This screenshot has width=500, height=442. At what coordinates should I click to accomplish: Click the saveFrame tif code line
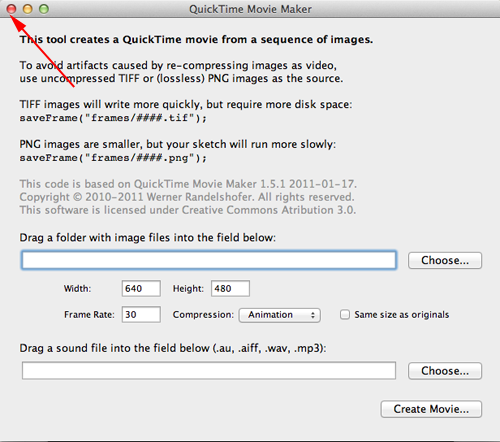tap(113, 118)
